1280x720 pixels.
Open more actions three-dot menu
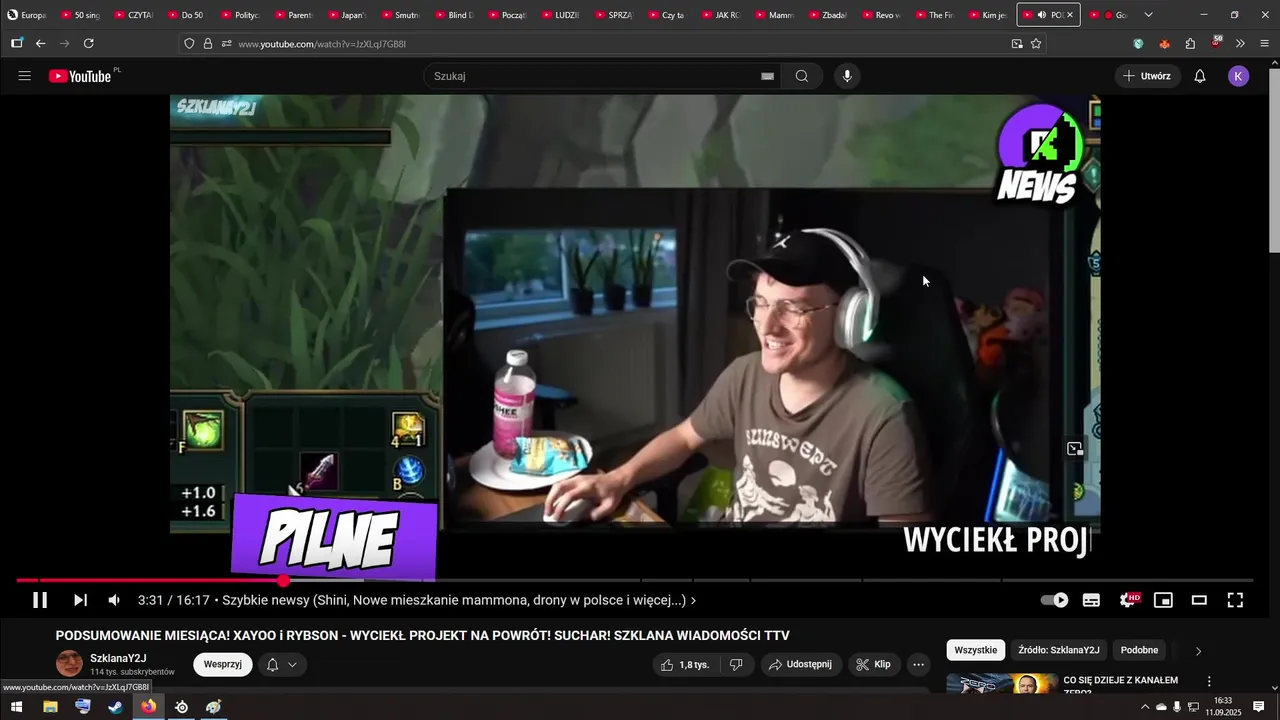[919, 664]
